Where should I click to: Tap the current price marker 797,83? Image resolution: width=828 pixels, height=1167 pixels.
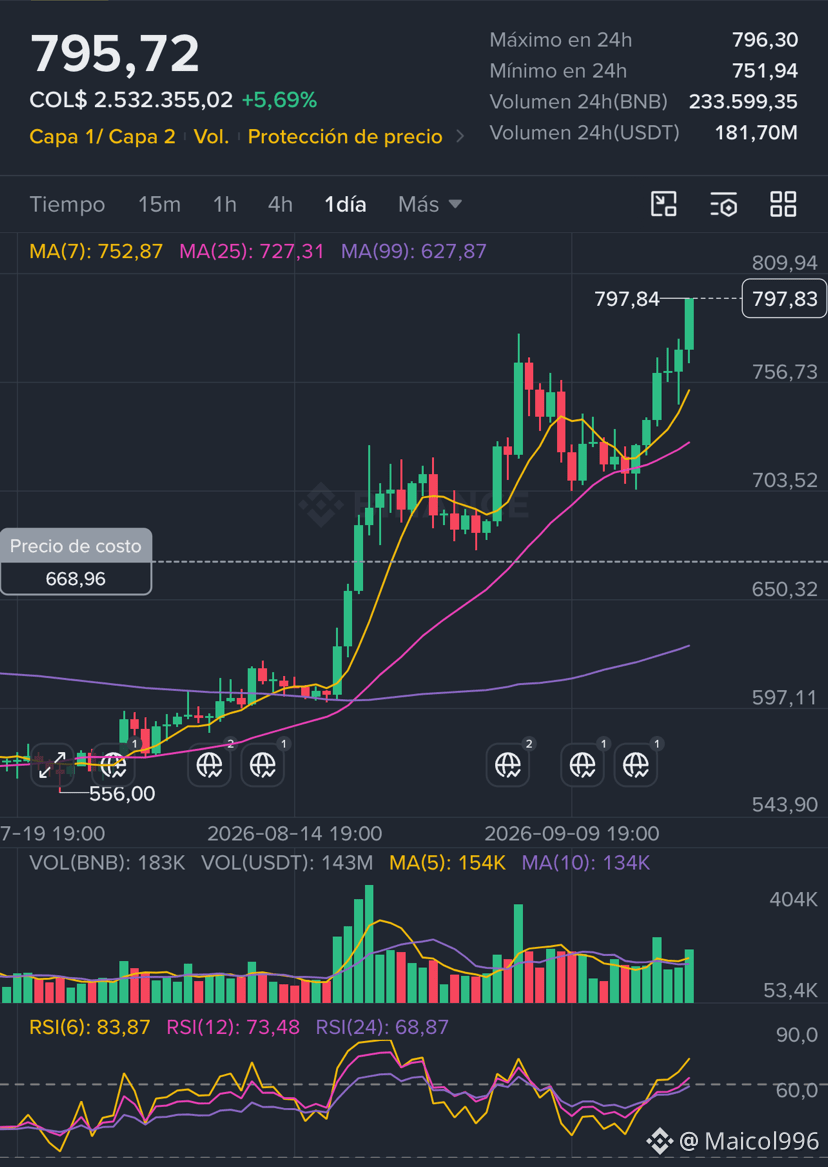tap(784, 298)
